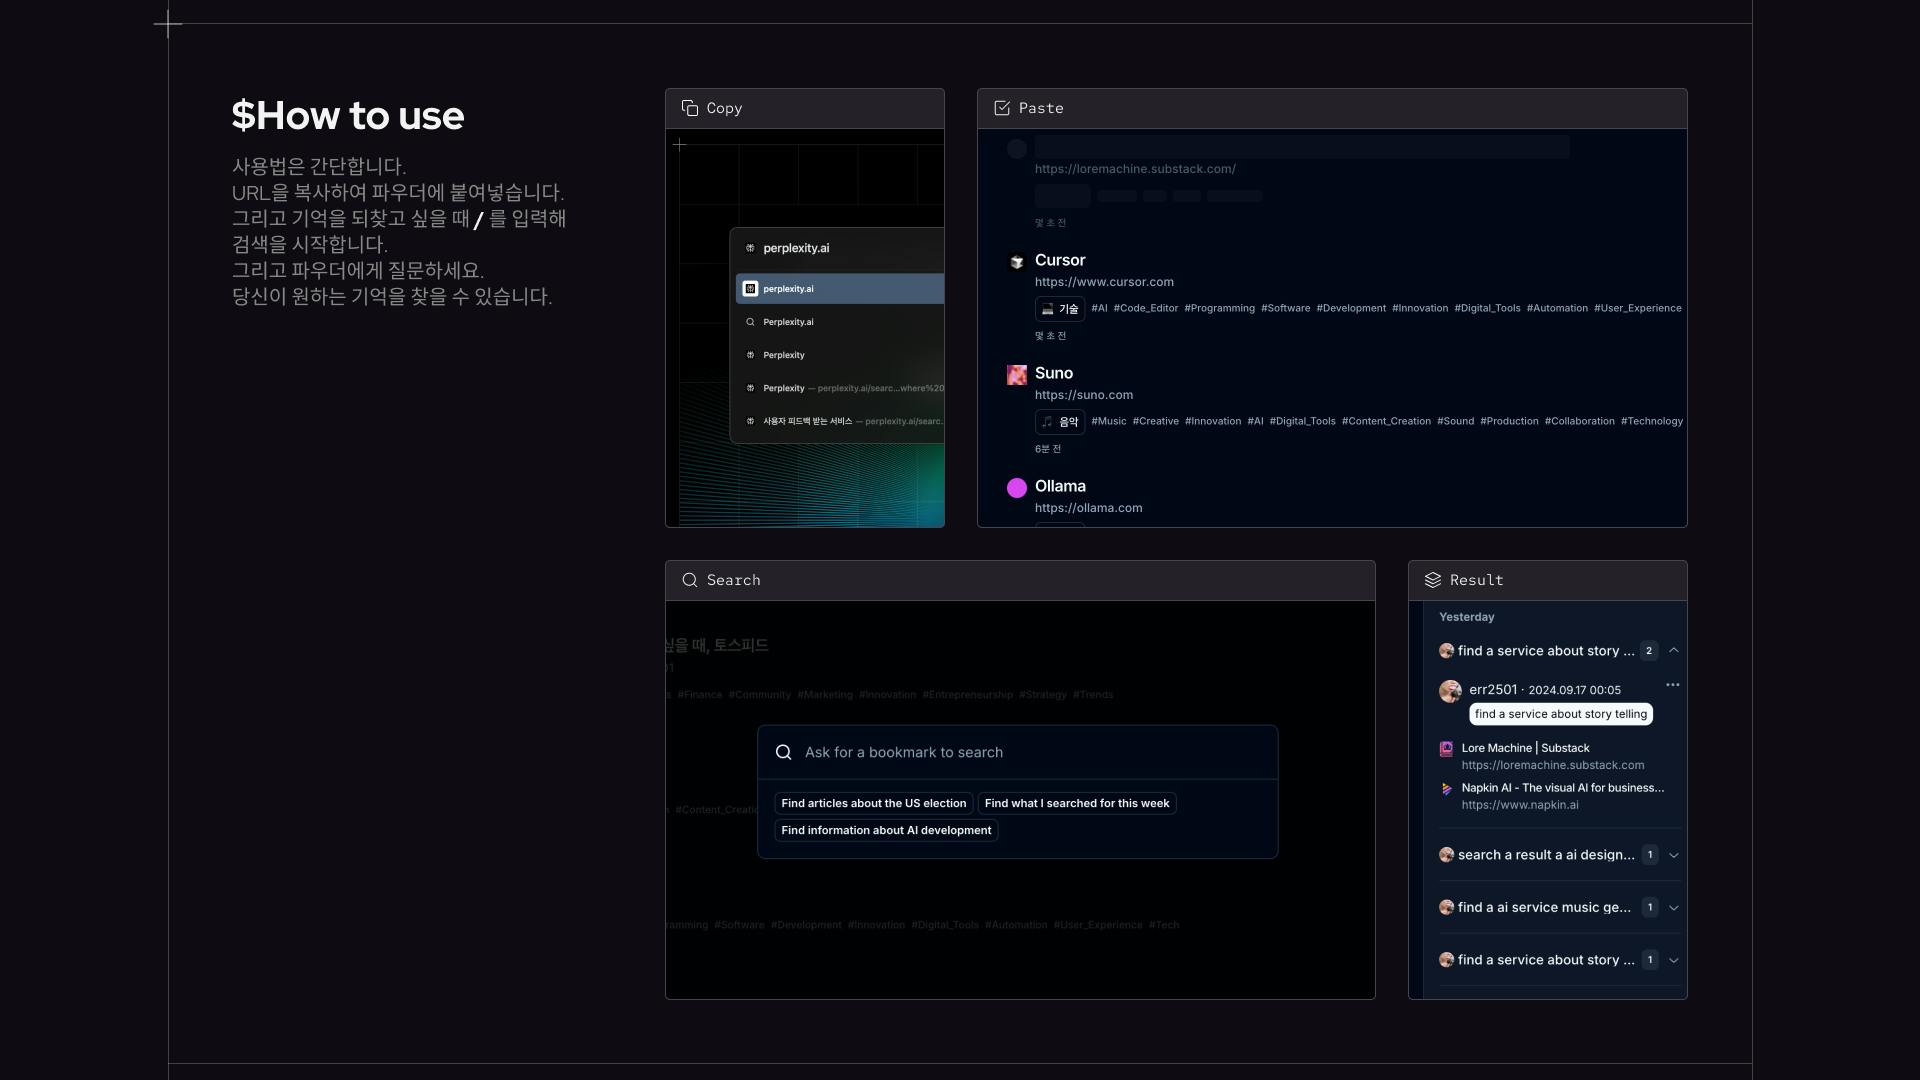Click the Suno bookmark favicon

pyautogui.click(x=1016, y=375)
